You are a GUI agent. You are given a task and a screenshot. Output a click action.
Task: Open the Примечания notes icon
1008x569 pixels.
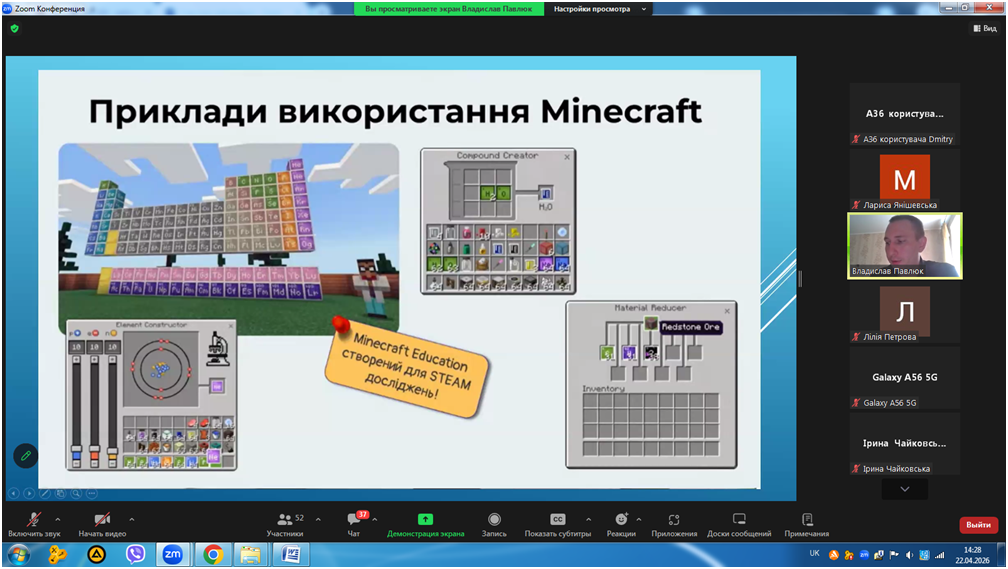807,520
